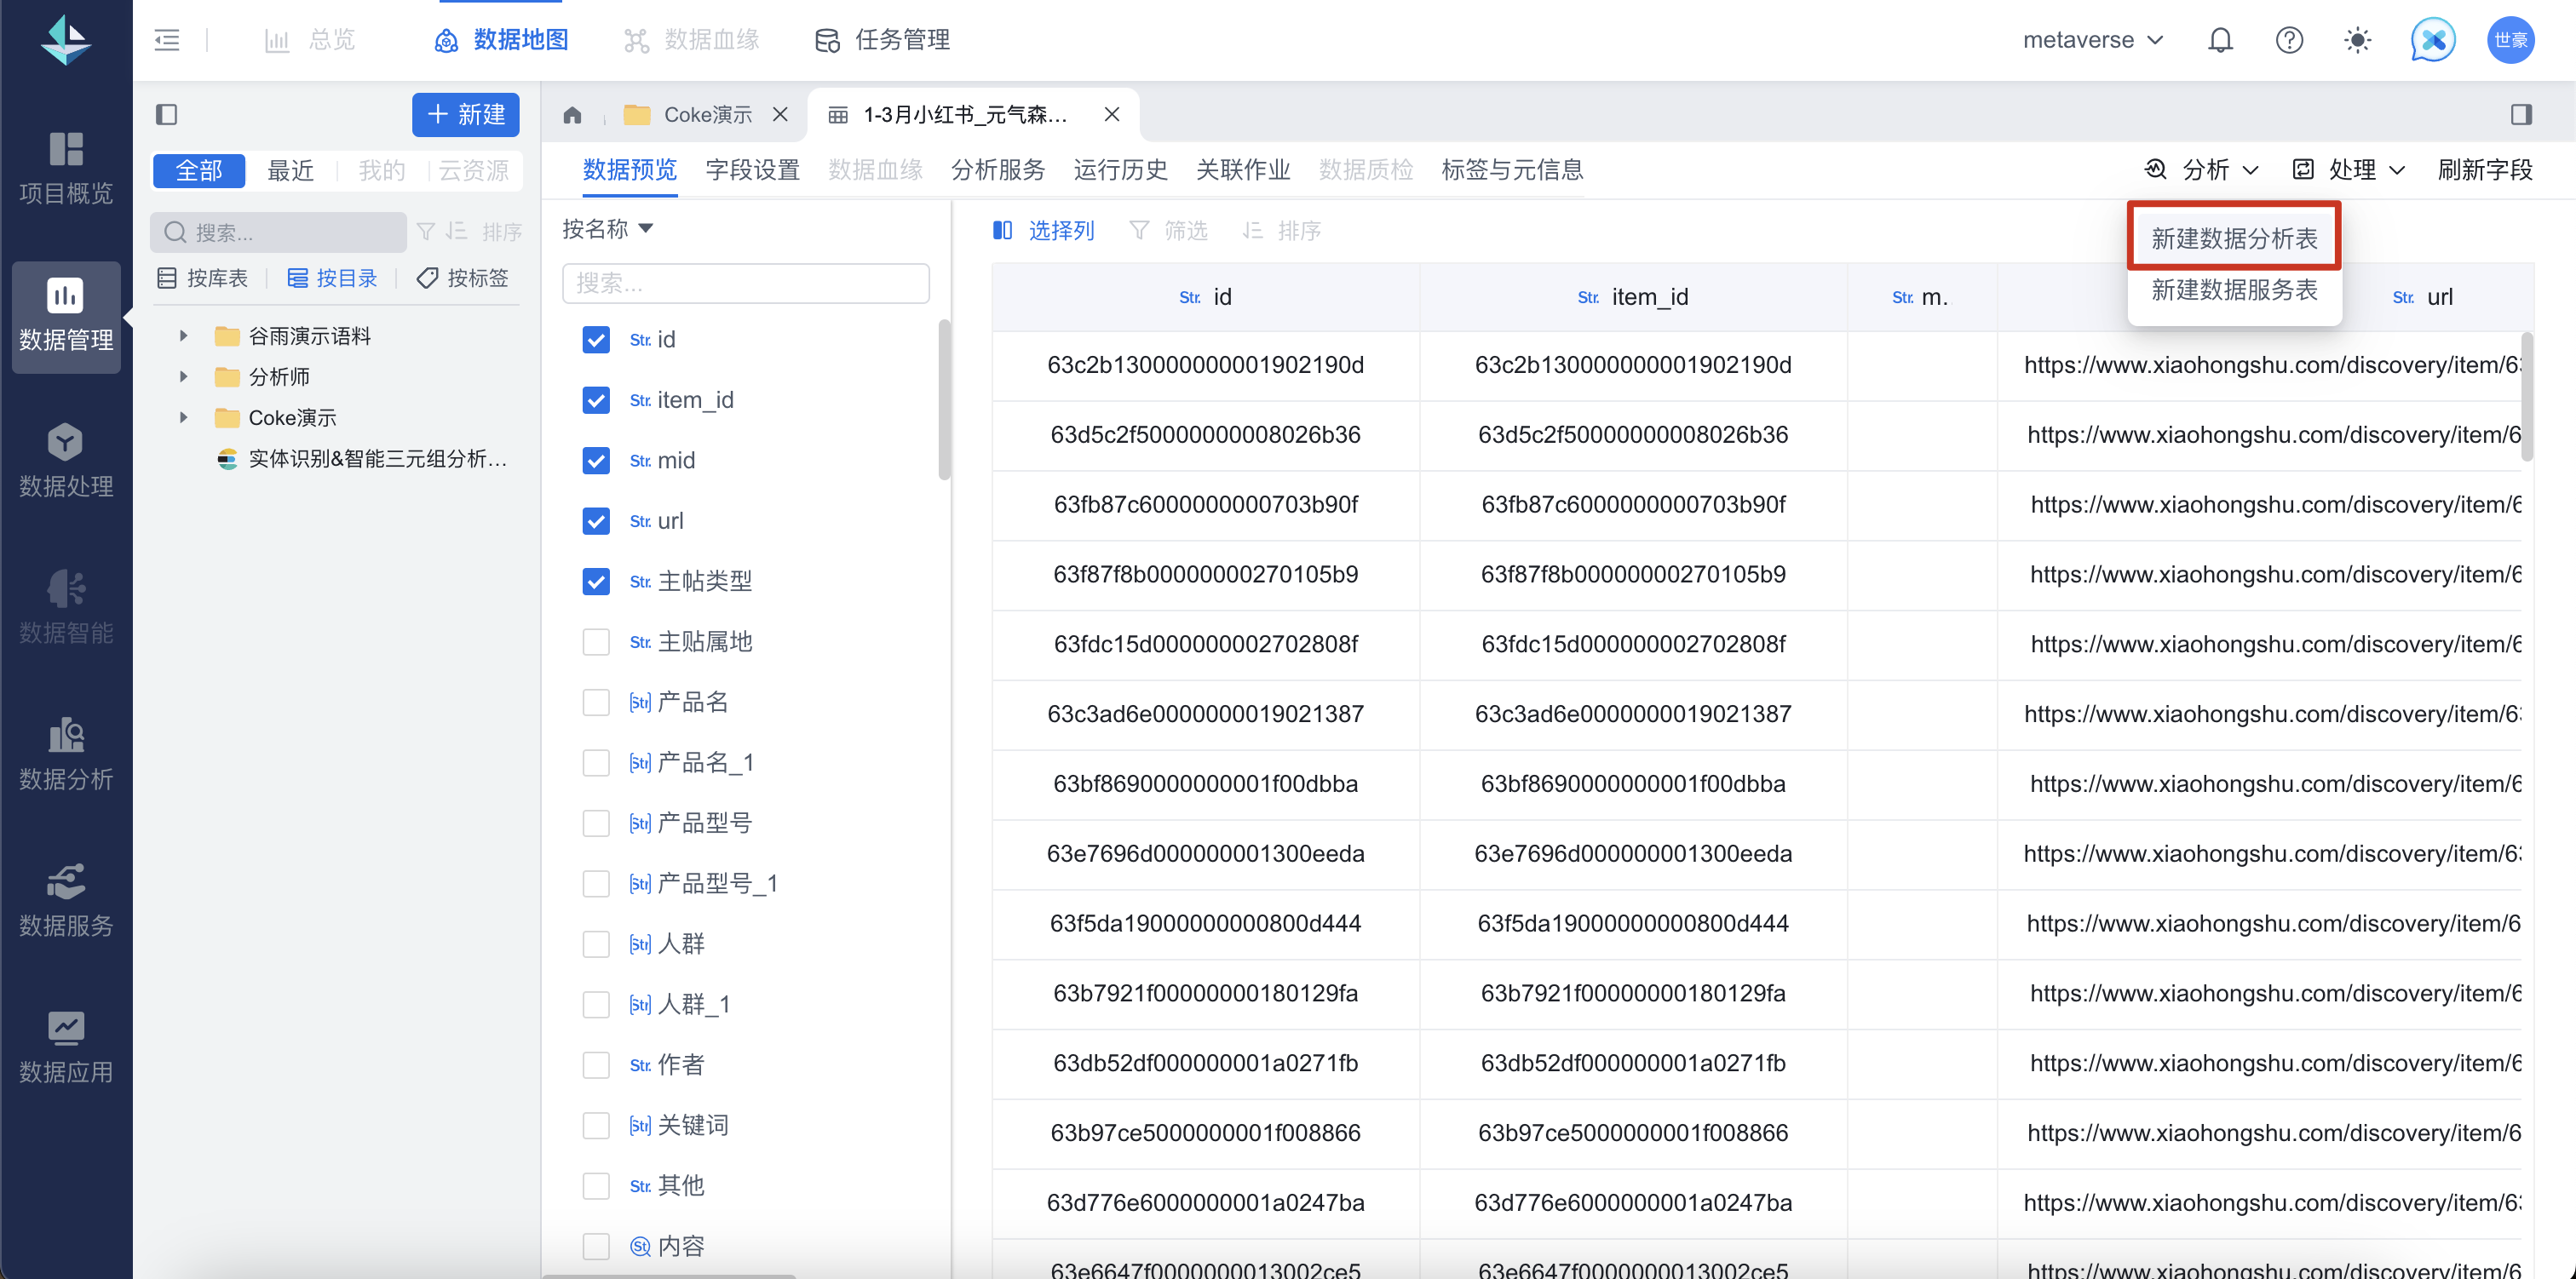Switch to 分析服务 tab
The width and height of the screenshot is (2576, 1279).
click(x=997, y=169)
